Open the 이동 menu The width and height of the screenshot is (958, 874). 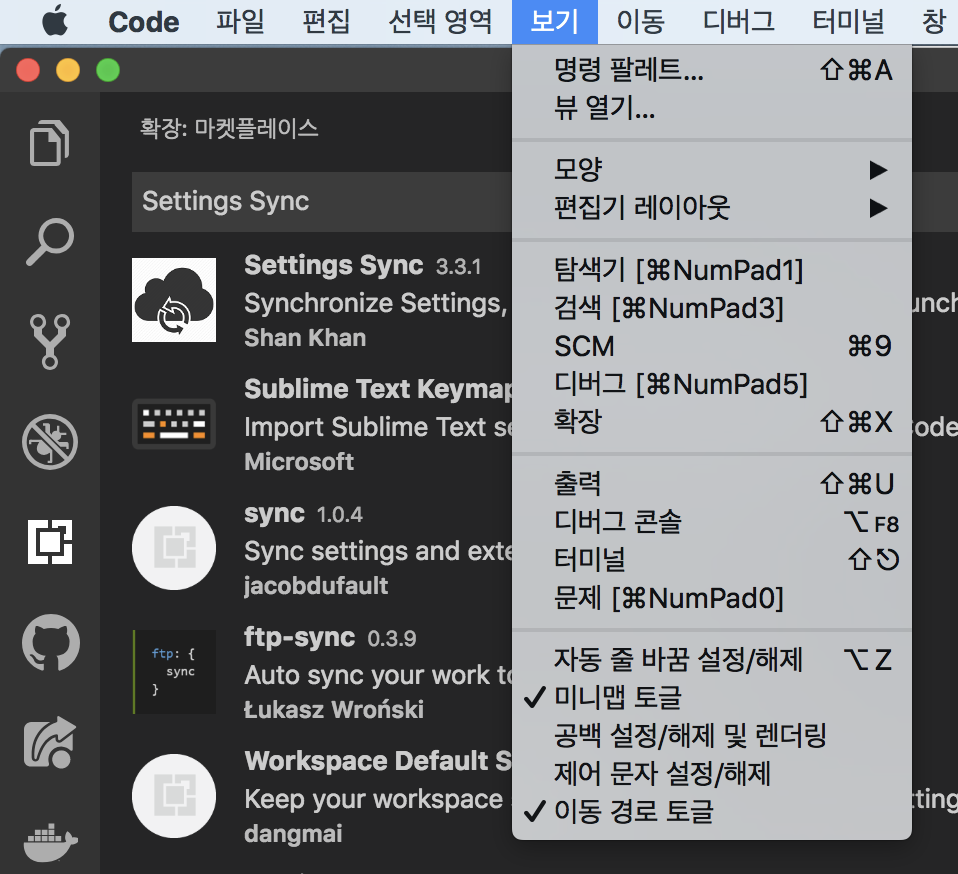(x=640, y=22)
